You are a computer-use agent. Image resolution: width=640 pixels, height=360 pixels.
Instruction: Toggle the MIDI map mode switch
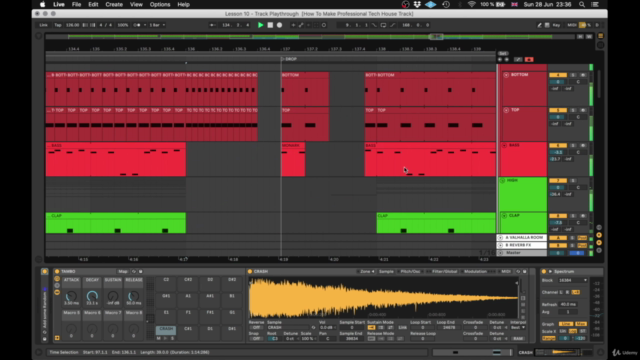click(571, 25)
